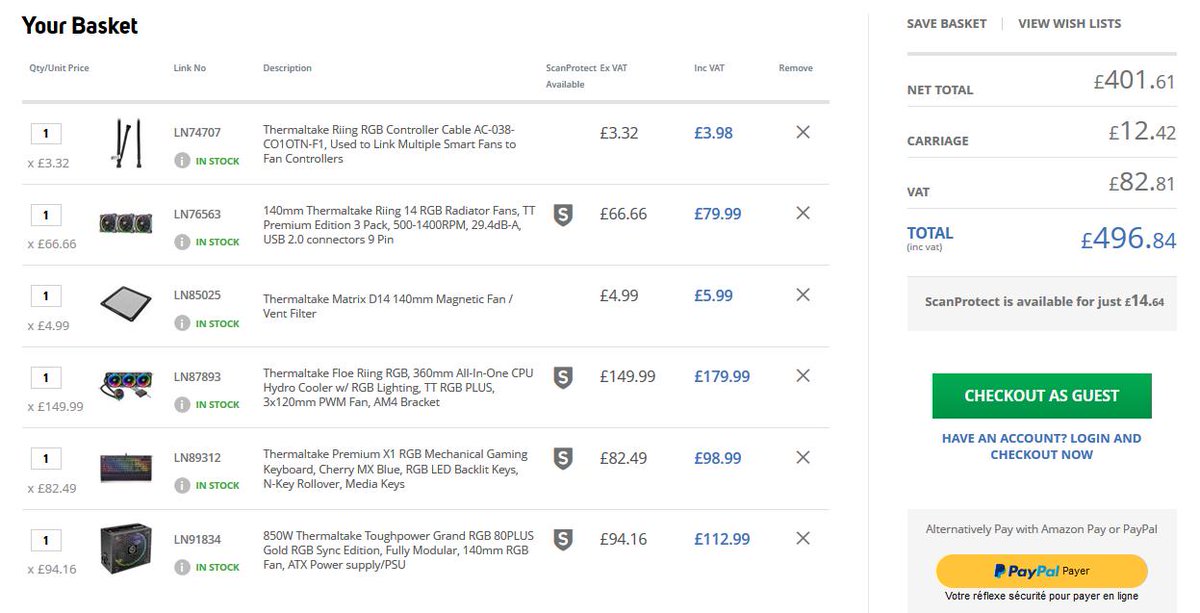The image size is (1200, 613).
Task: Click link number LN74707
Action: click(x=197, y=132)
